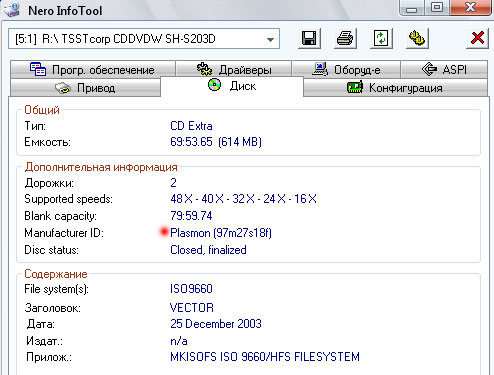The image size is (494, 375).
Task: Click the Nero InfoTool title bar icon
Action: pos(12,9)
